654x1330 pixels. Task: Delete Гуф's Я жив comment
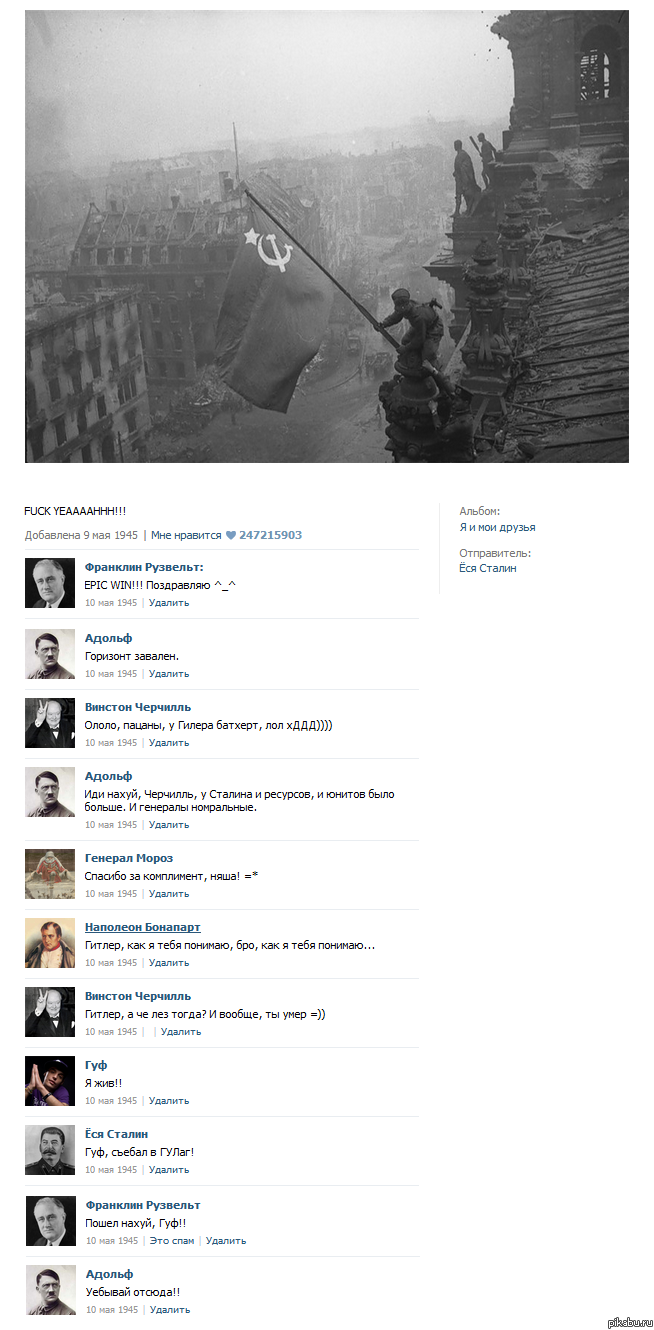[x=169, y=1101]
